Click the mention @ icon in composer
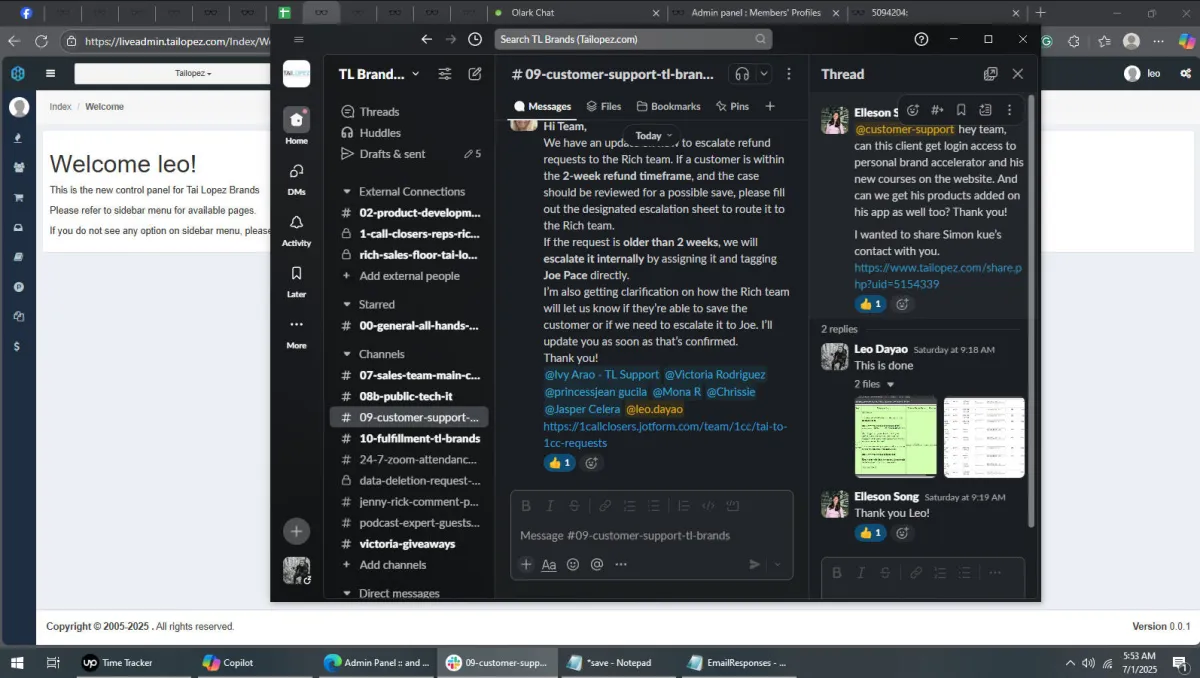The height and width of the screenshot is (678, 1200). (x=597, y=564)
